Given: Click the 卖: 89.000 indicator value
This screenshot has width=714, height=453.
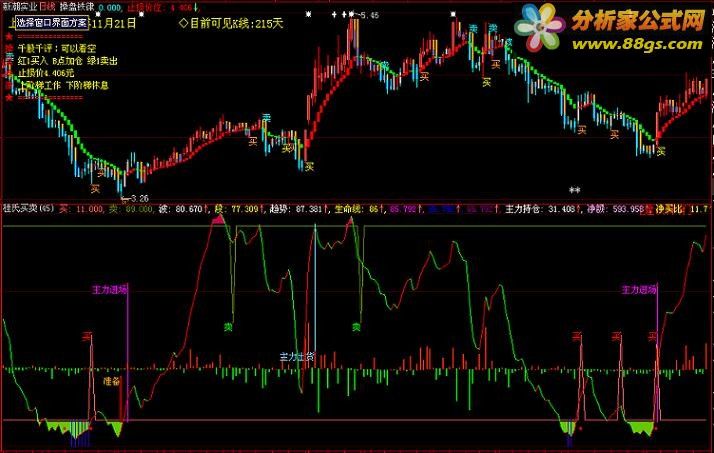Looking at the screenshot, I should pos(130,209).
